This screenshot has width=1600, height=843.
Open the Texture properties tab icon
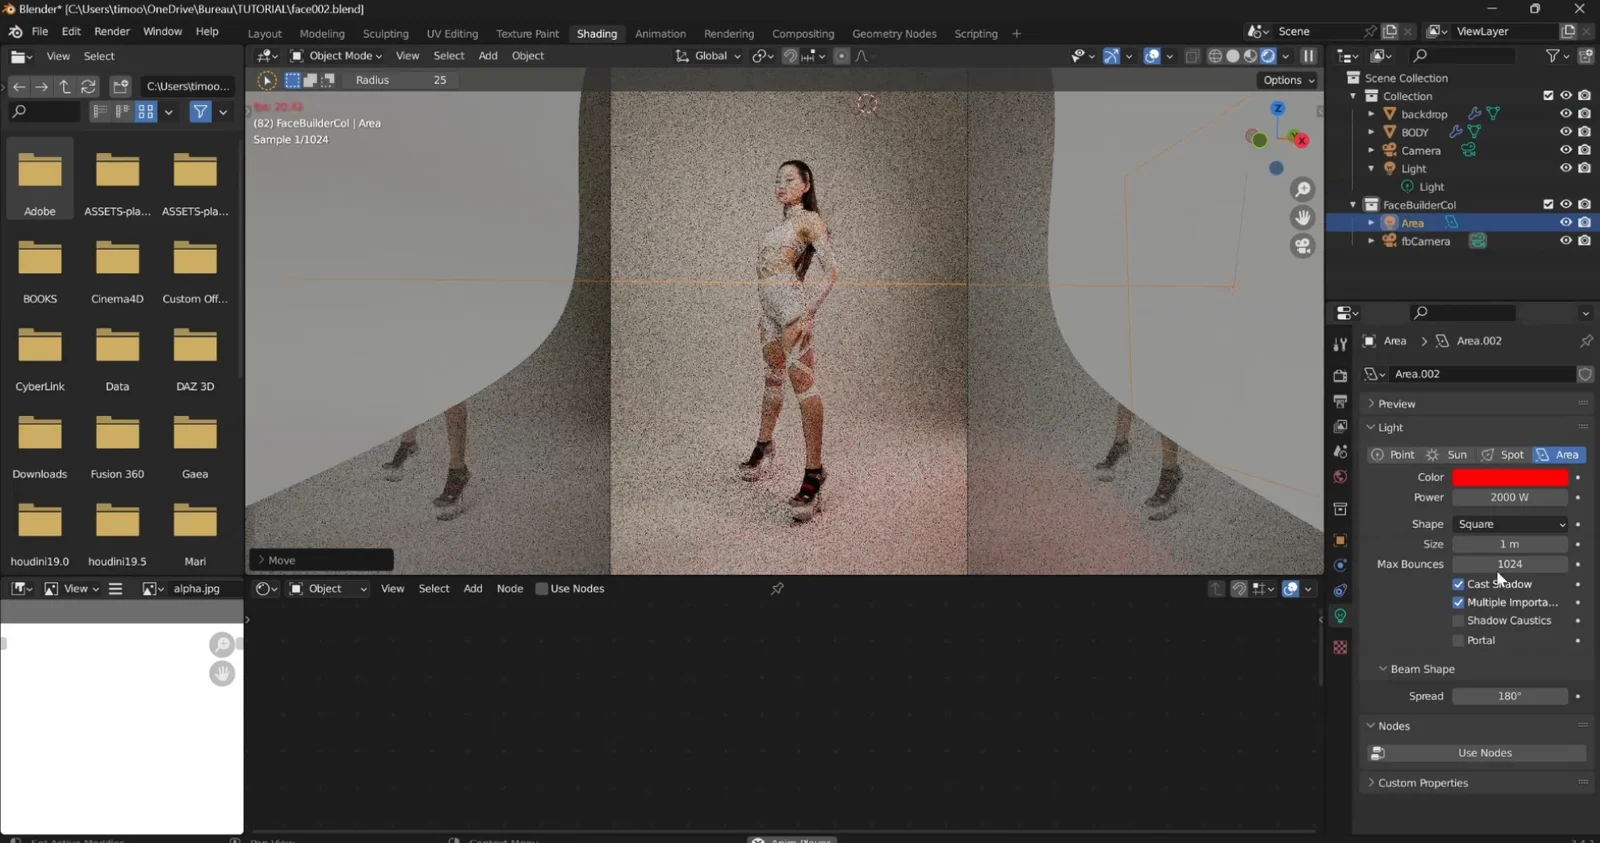click(1340, 648)
